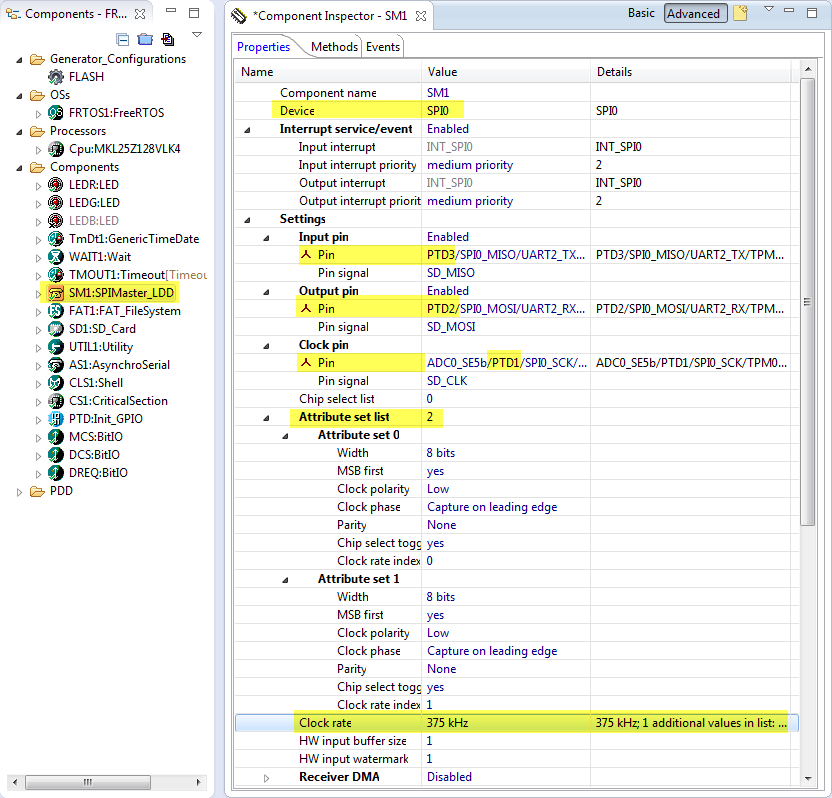Screen dimensions: 832x798
Task: Open the Component Inspector view menu arrow
Action: pos(768,10)
